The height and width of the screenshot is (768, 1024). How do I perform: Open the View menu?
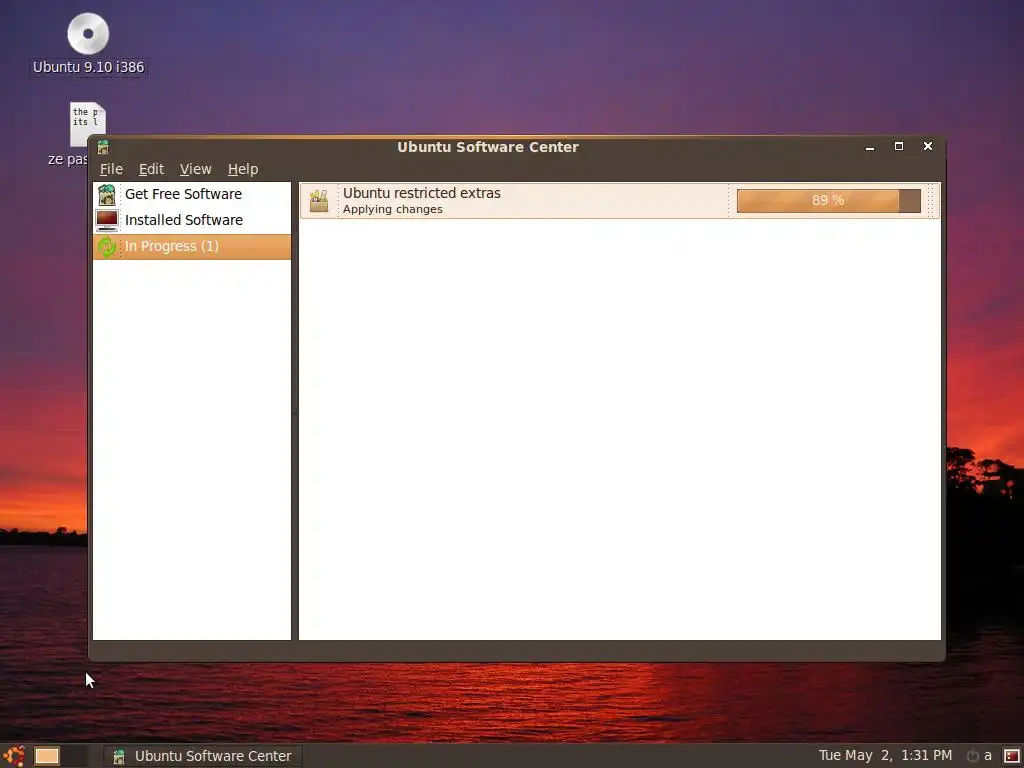(x=195, y=169)
